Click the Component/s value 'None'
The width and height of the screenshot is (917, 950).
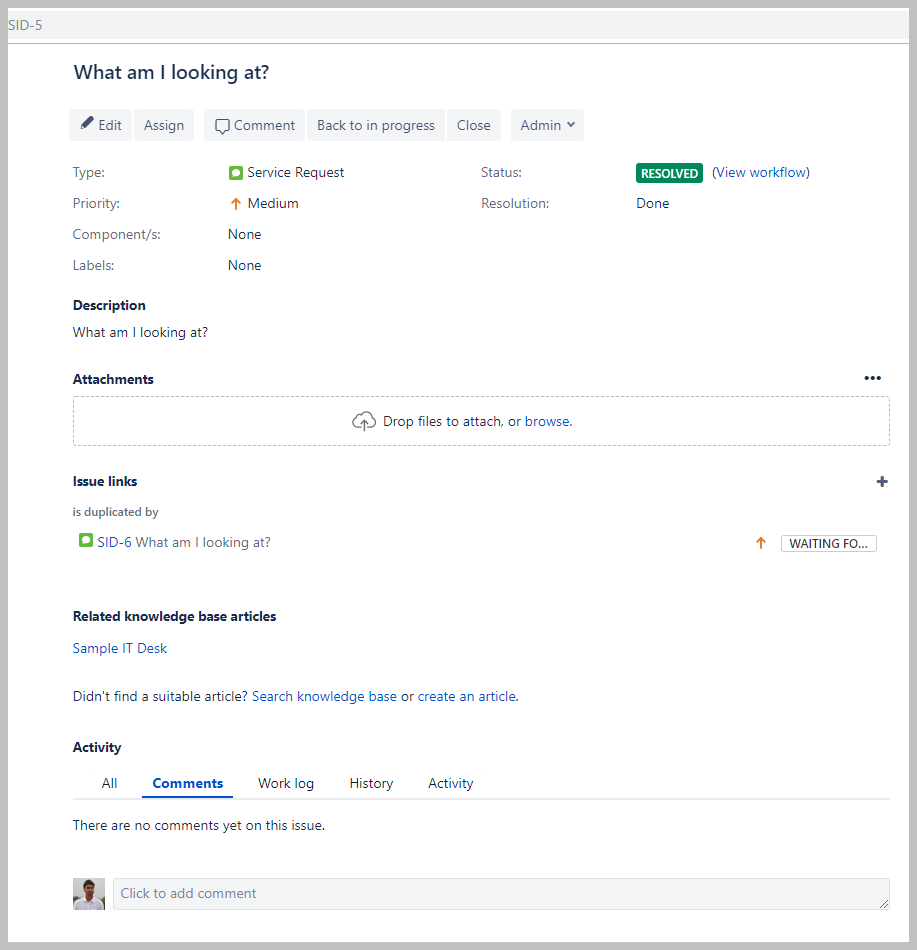coord(244,234)
